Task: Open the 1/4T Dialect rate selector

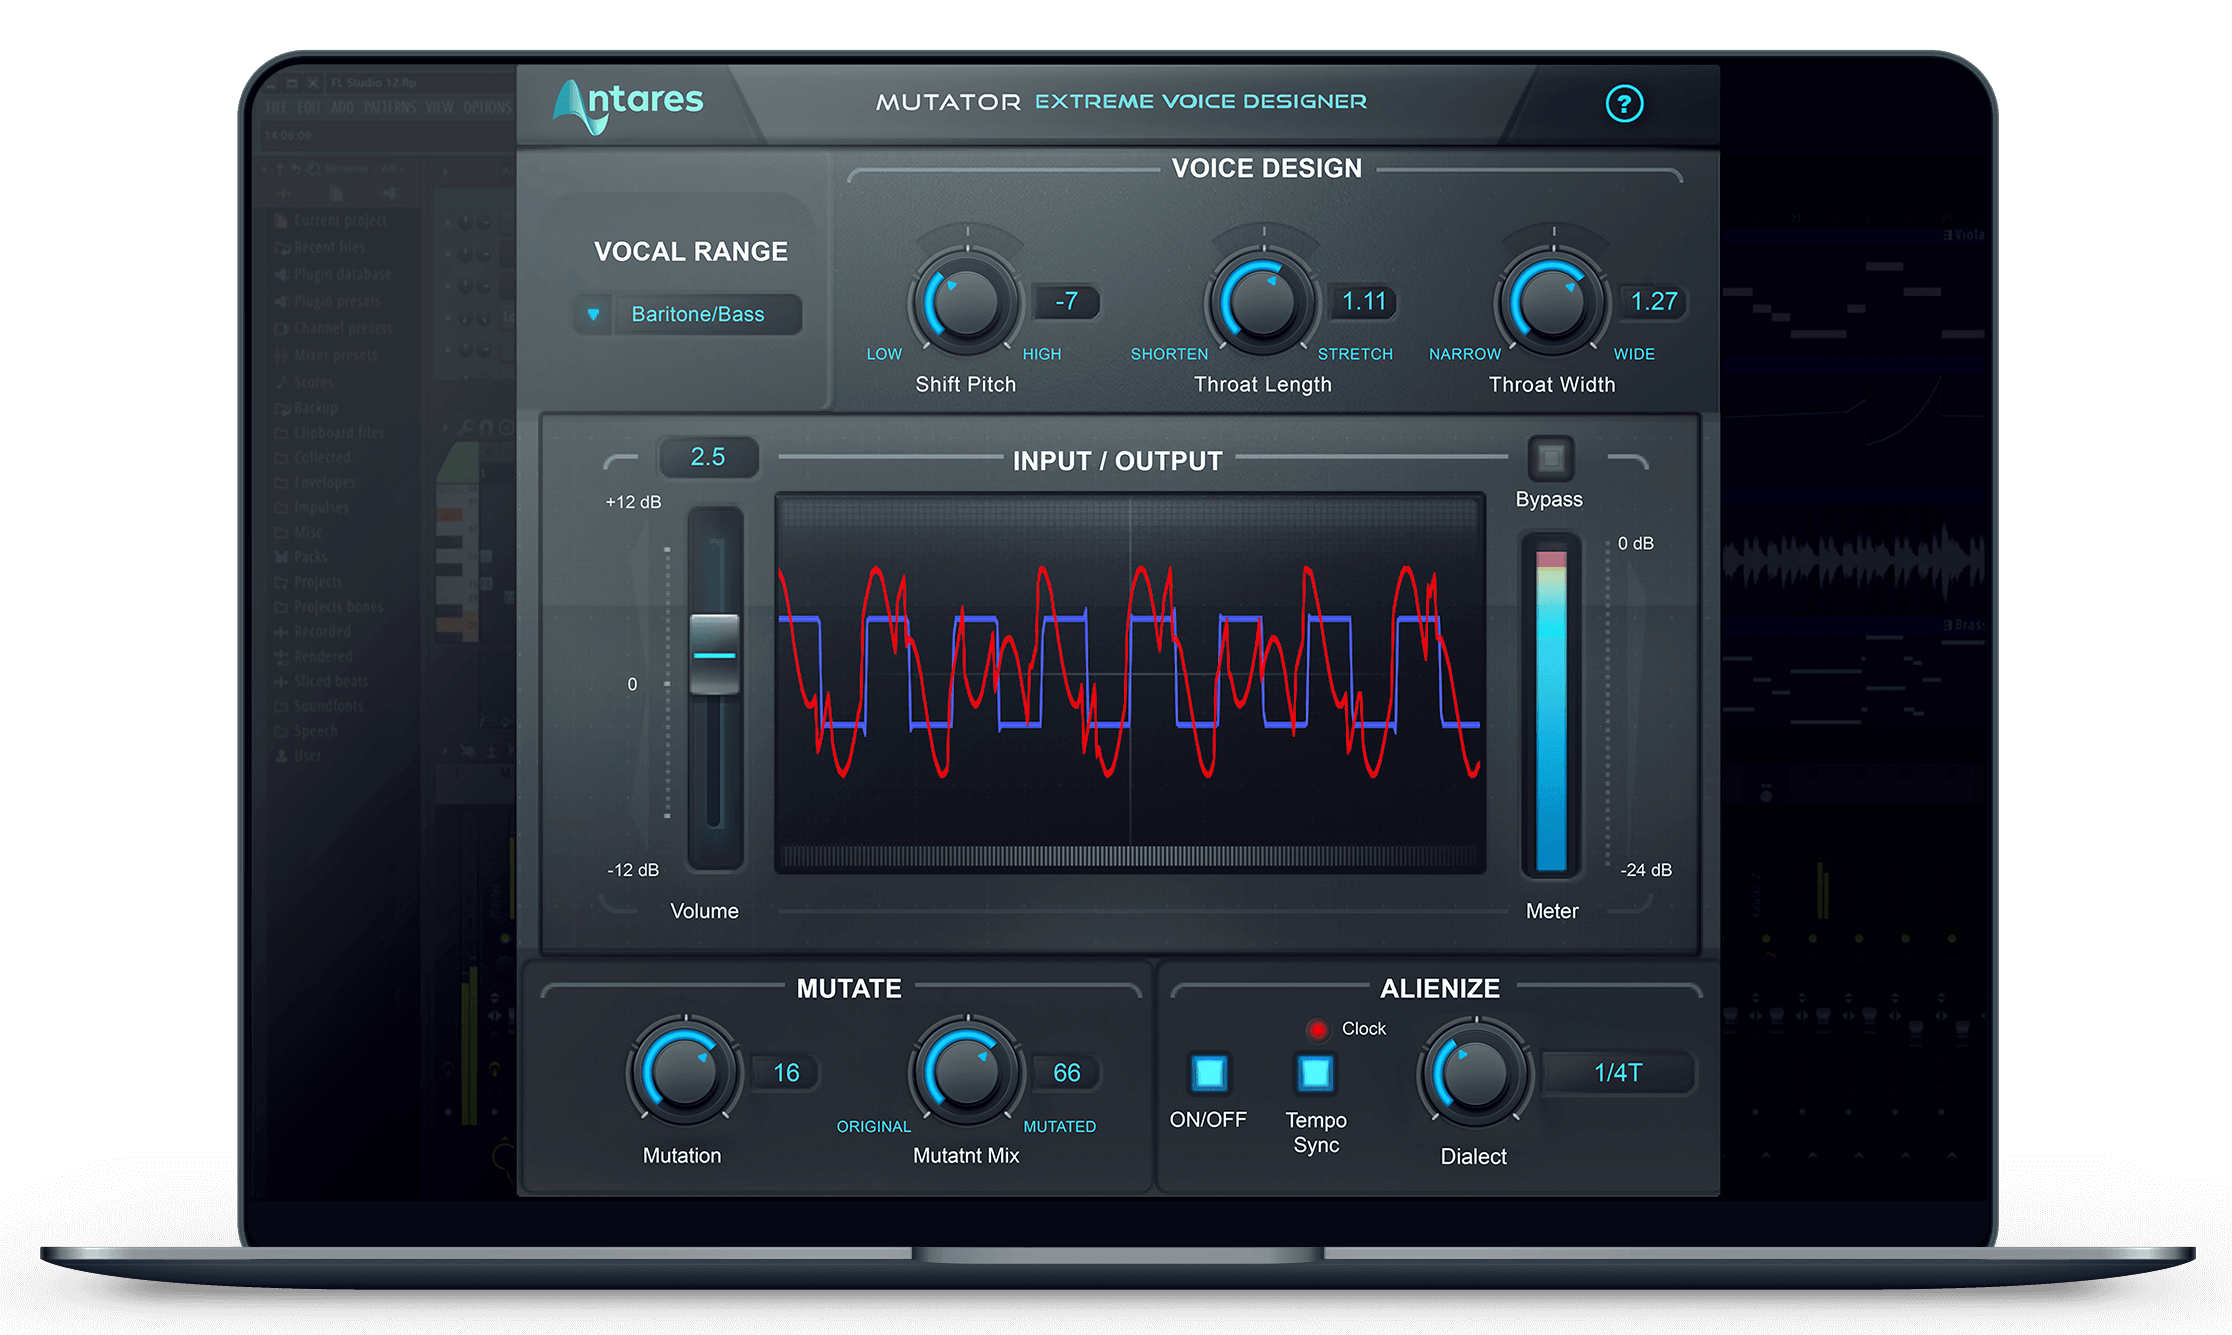Action: tap(1617, 1073)
